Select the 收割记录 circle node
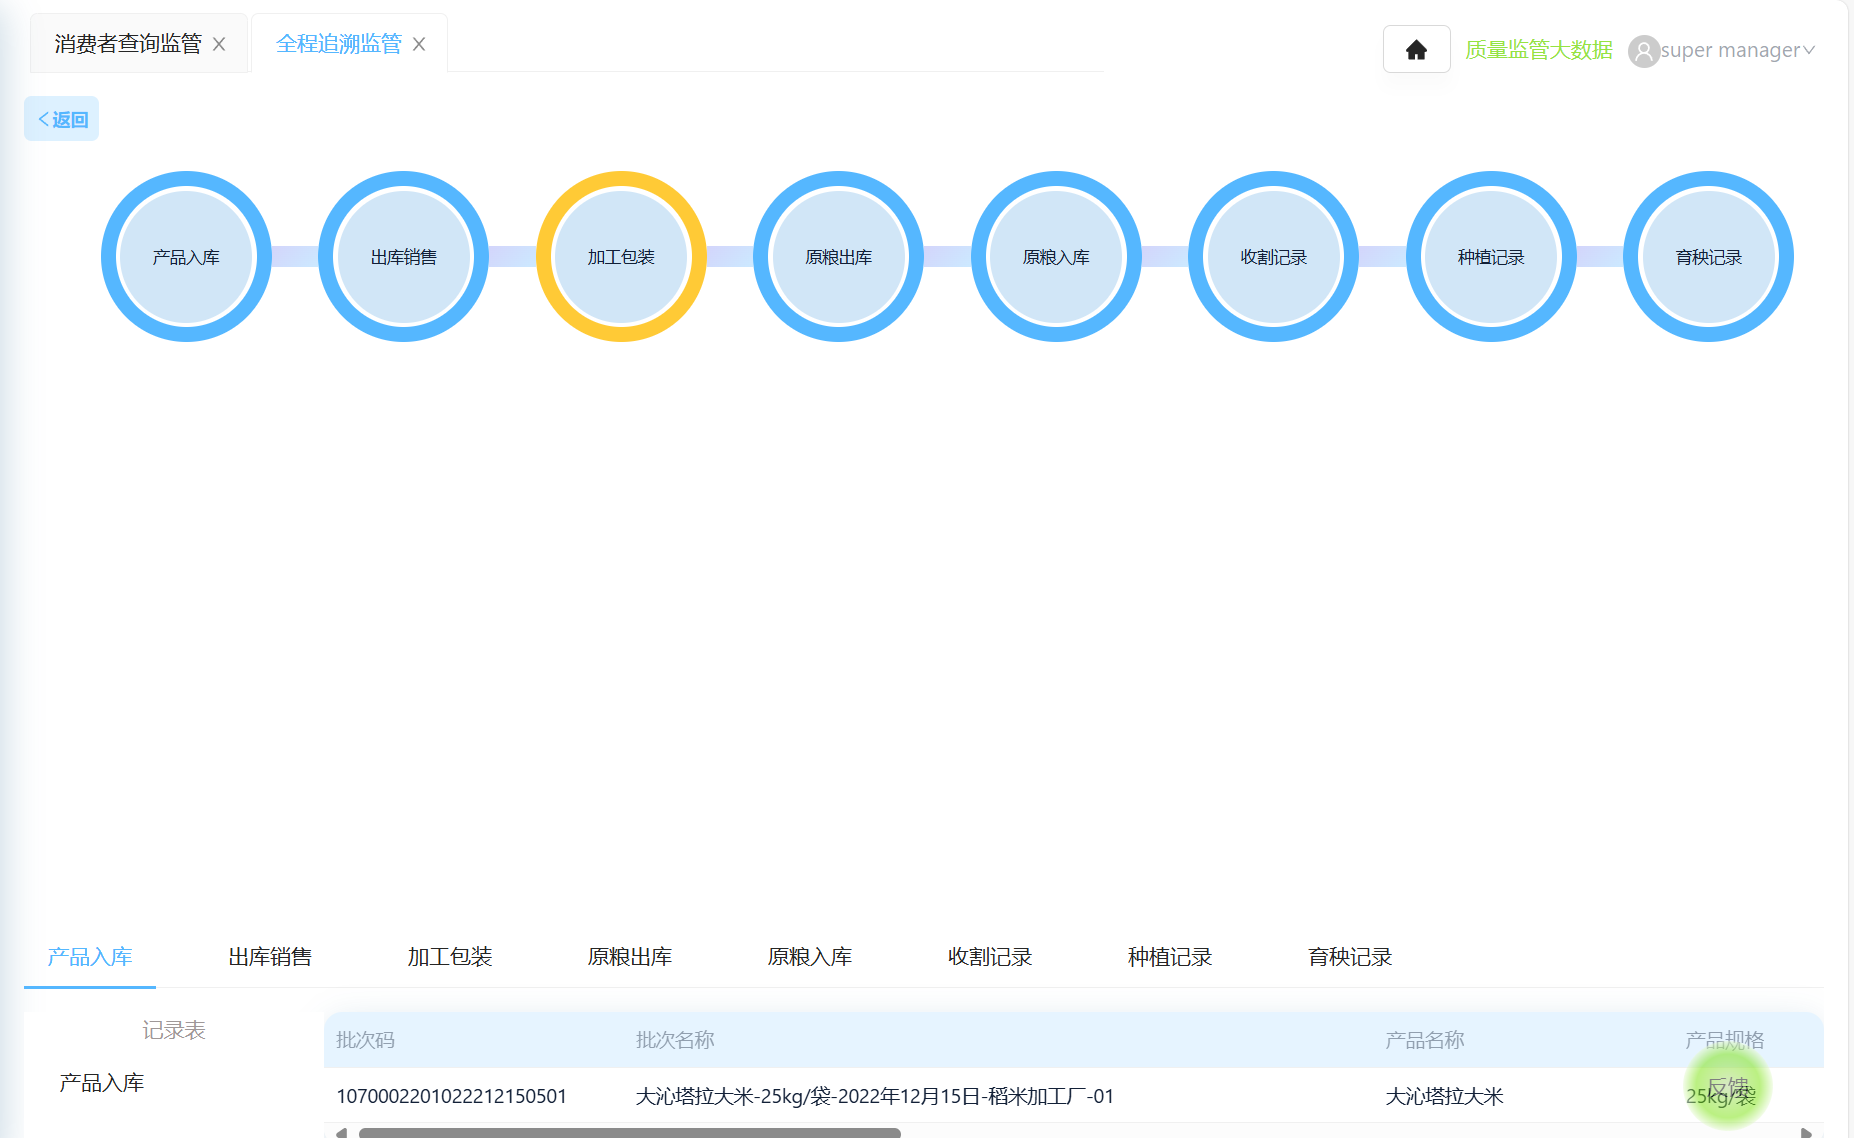Image resolution: width=1854 pixels, height=1138 pixels. pos(1274,257)
